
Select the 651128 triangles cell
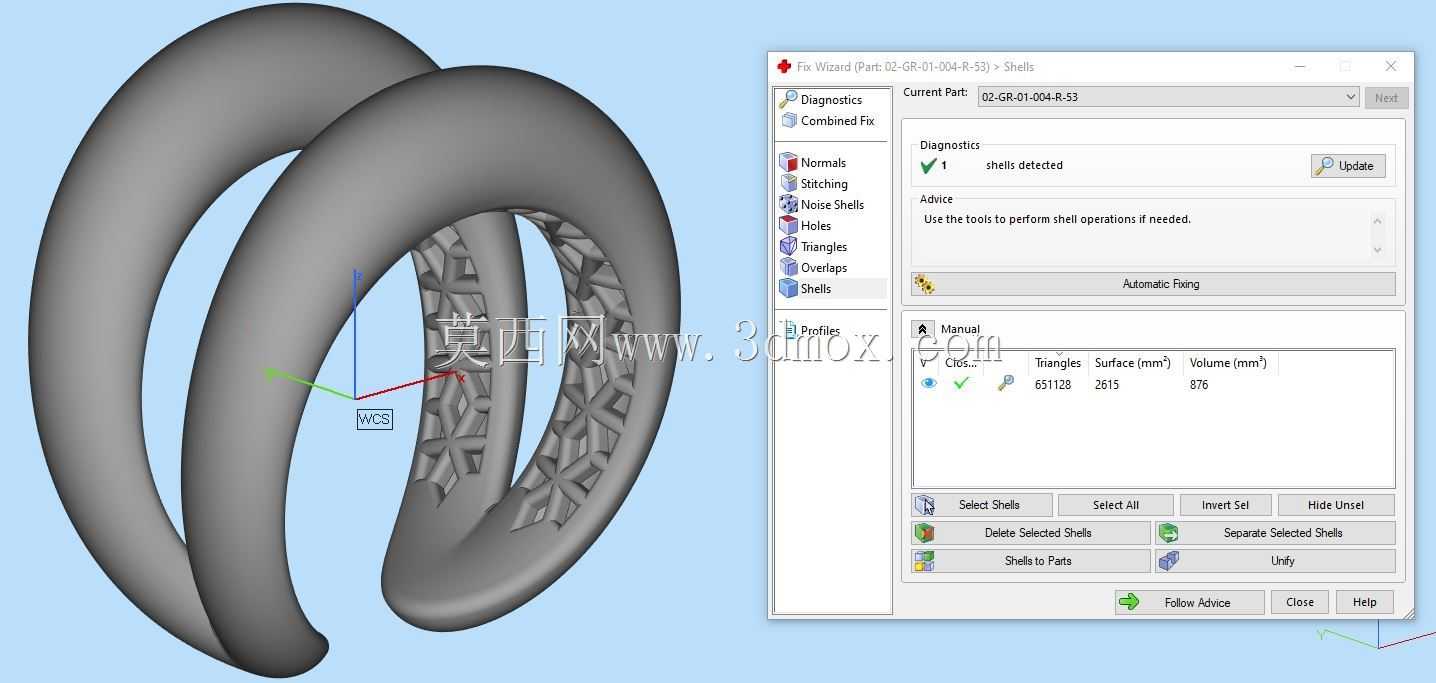(x=1053, y=385)
